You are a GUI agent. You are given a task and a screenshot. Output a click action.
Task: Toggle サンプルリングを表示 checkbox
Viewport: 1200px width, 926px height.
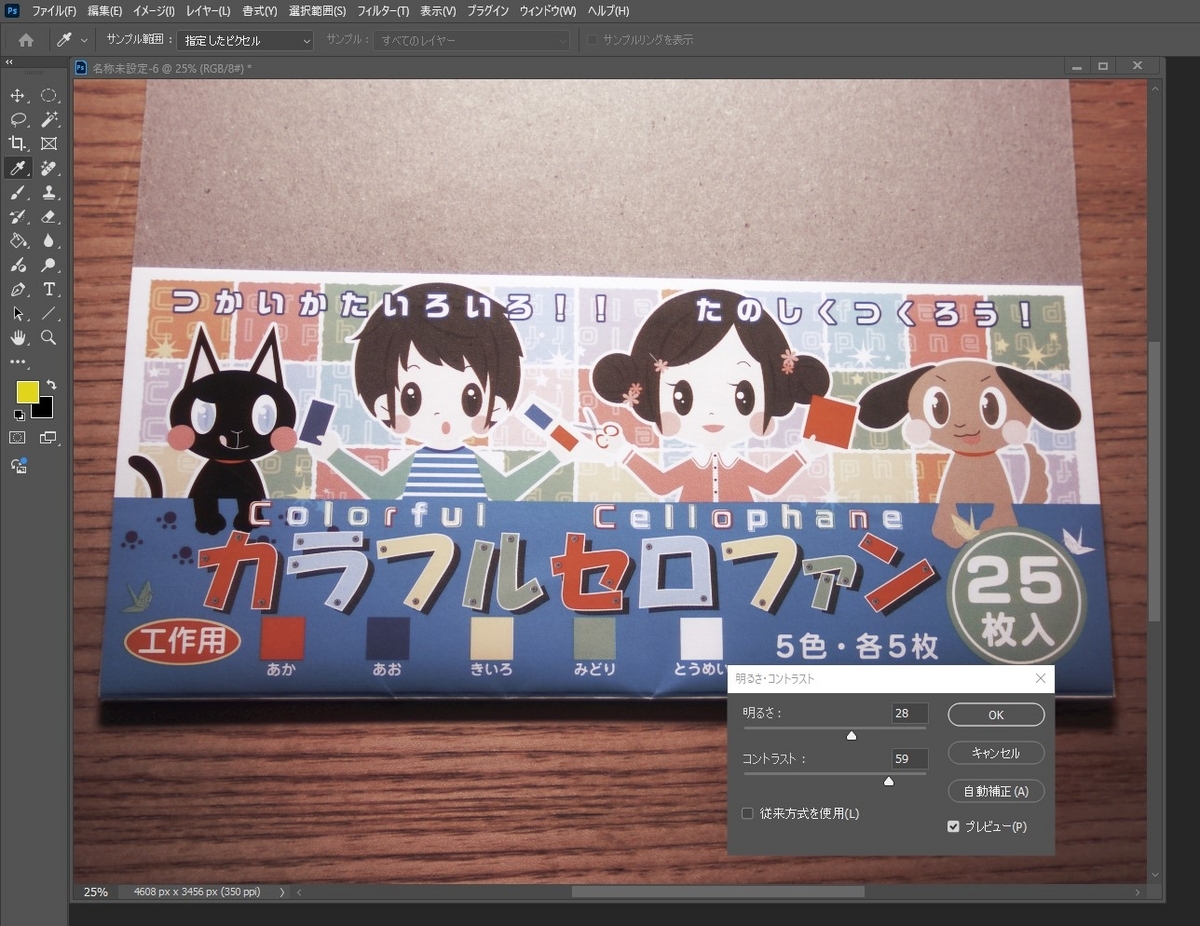pos(592,40)
